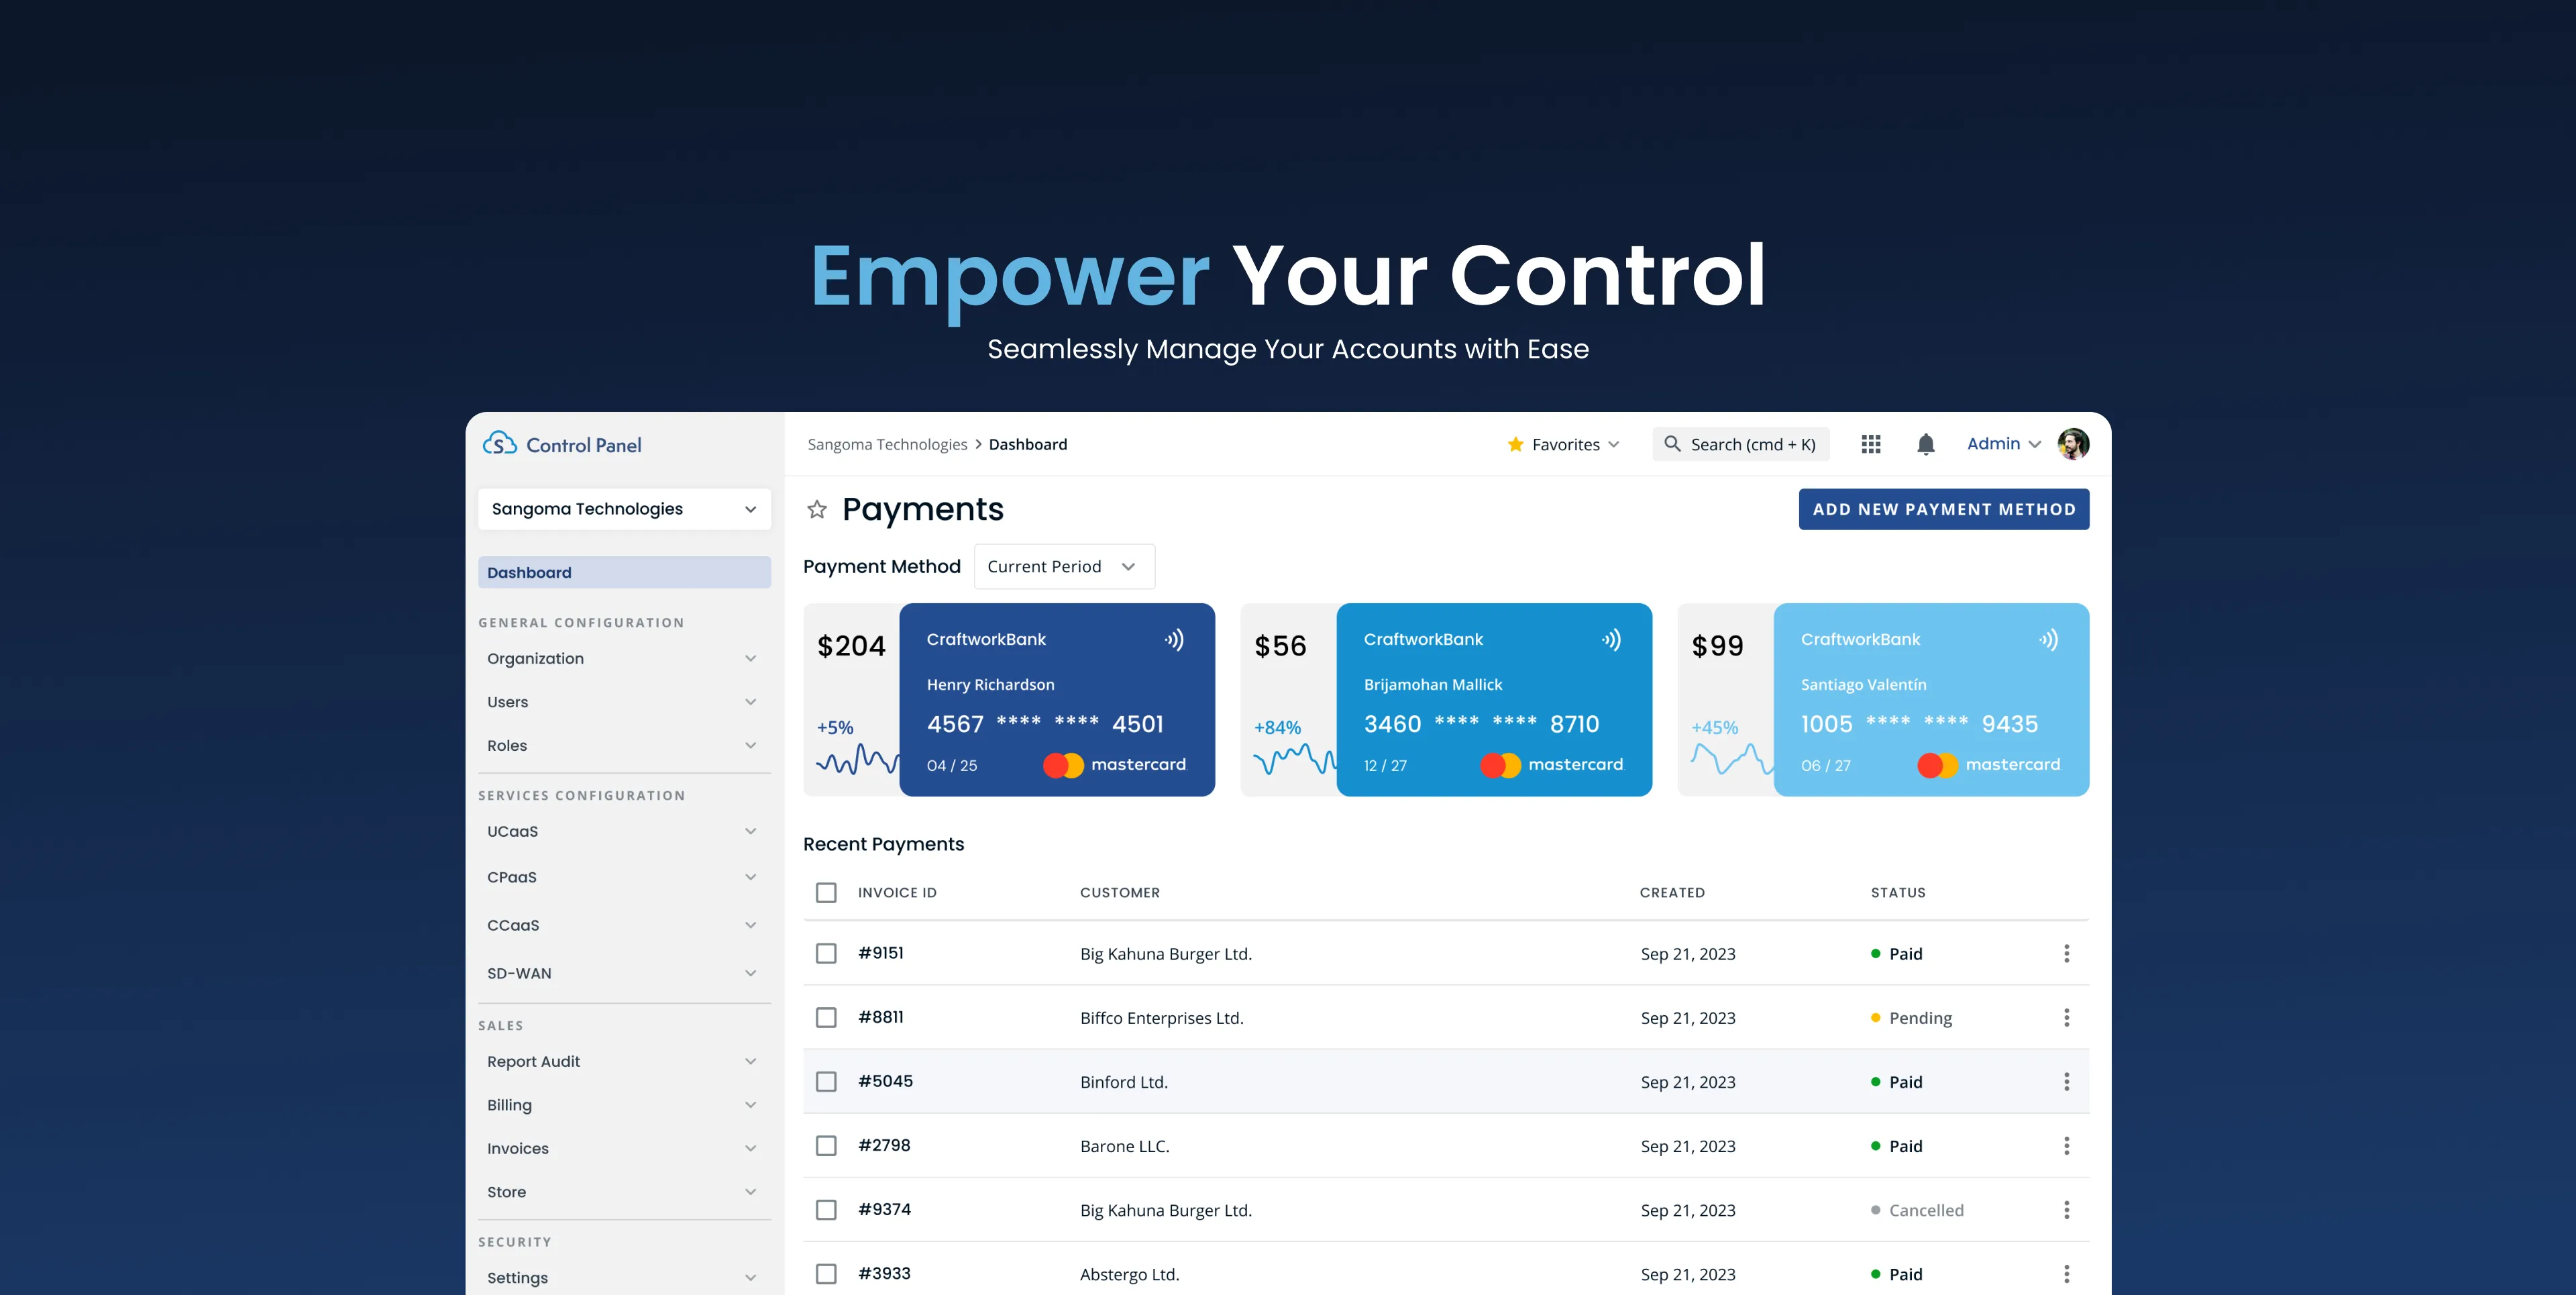This screenshot has width=2576, height=1295.
Task: Click the star Favorites icon
Action: tap(1514, 443)
